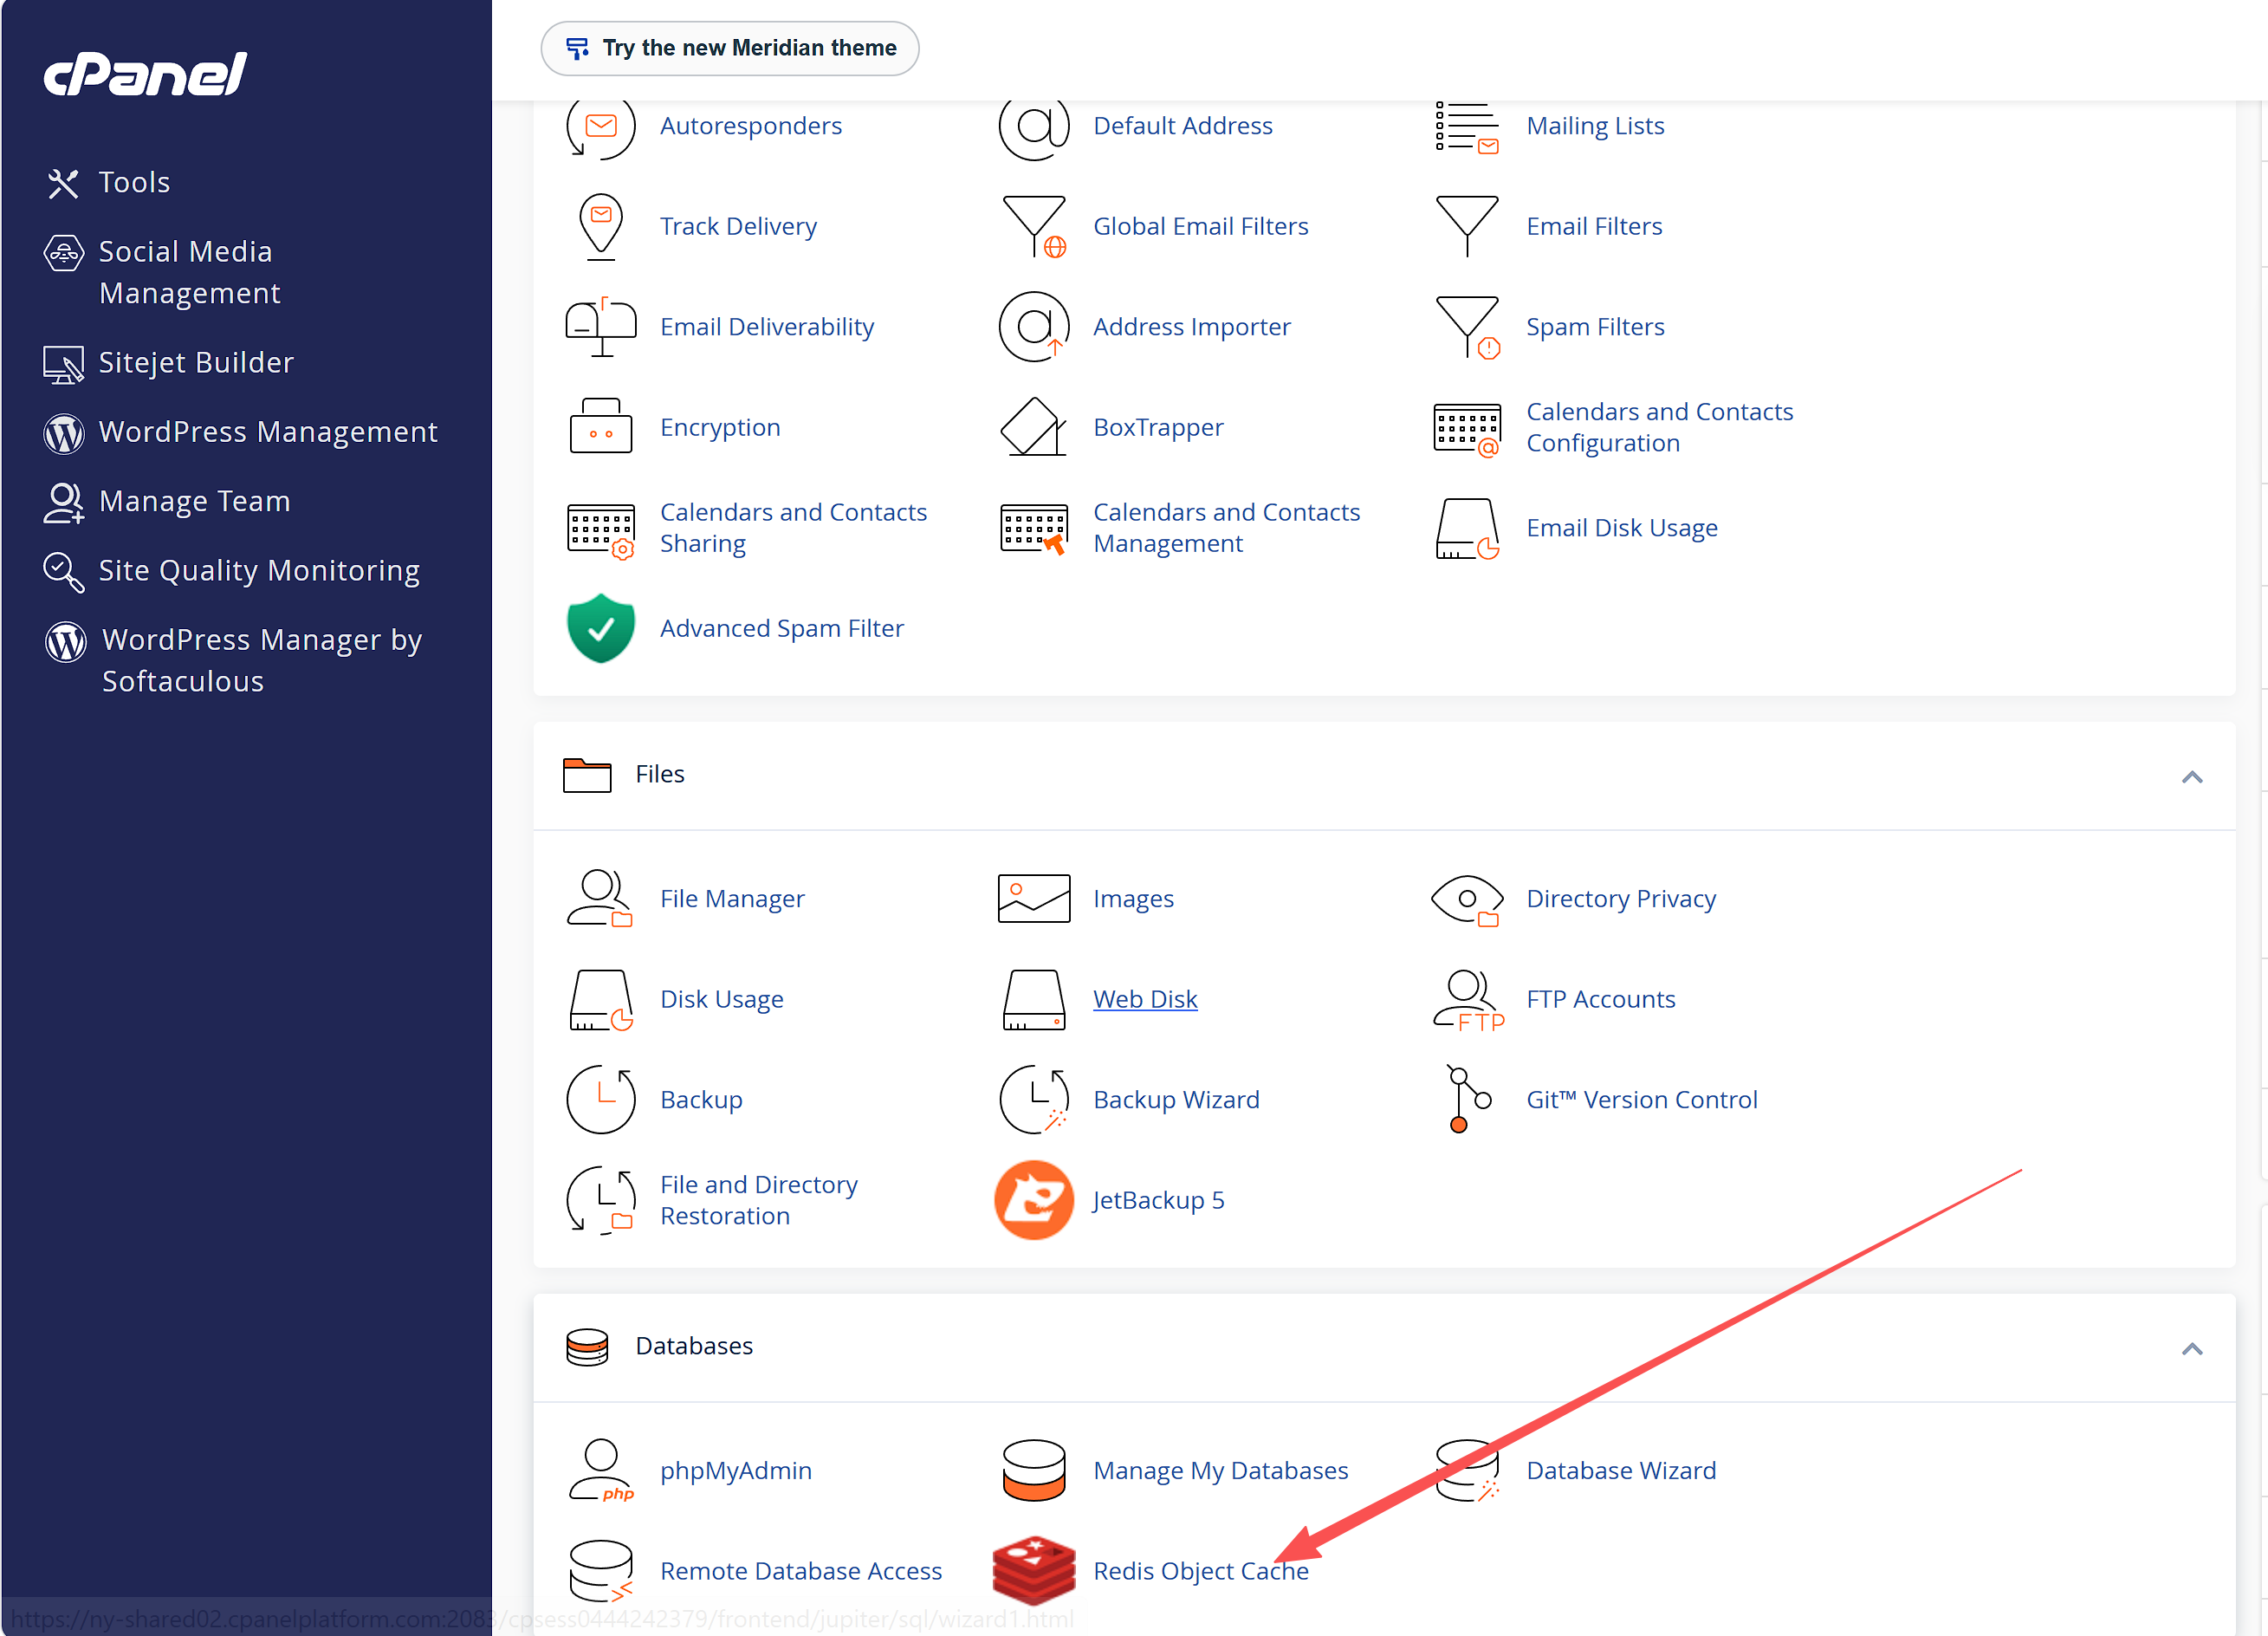
Task: Click the FTP Accounts icon
Action: pos(1468,1000)
